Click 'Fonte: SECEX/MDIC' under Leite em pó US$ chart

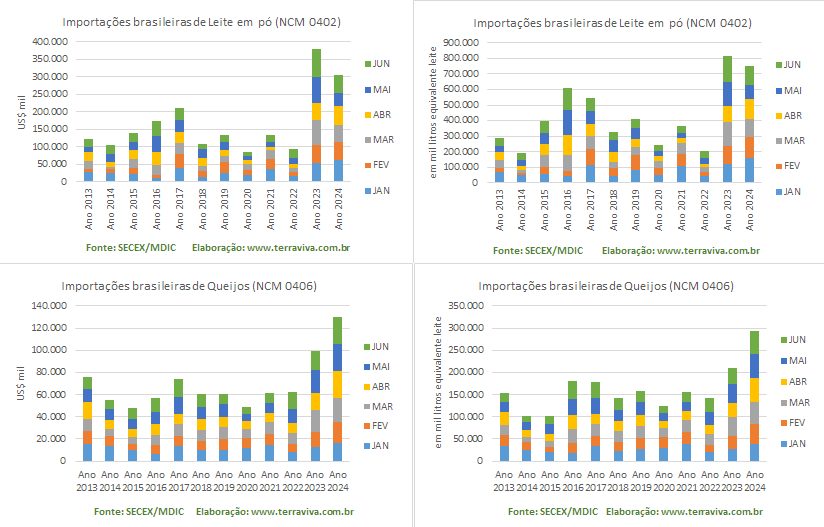[131, 247]
